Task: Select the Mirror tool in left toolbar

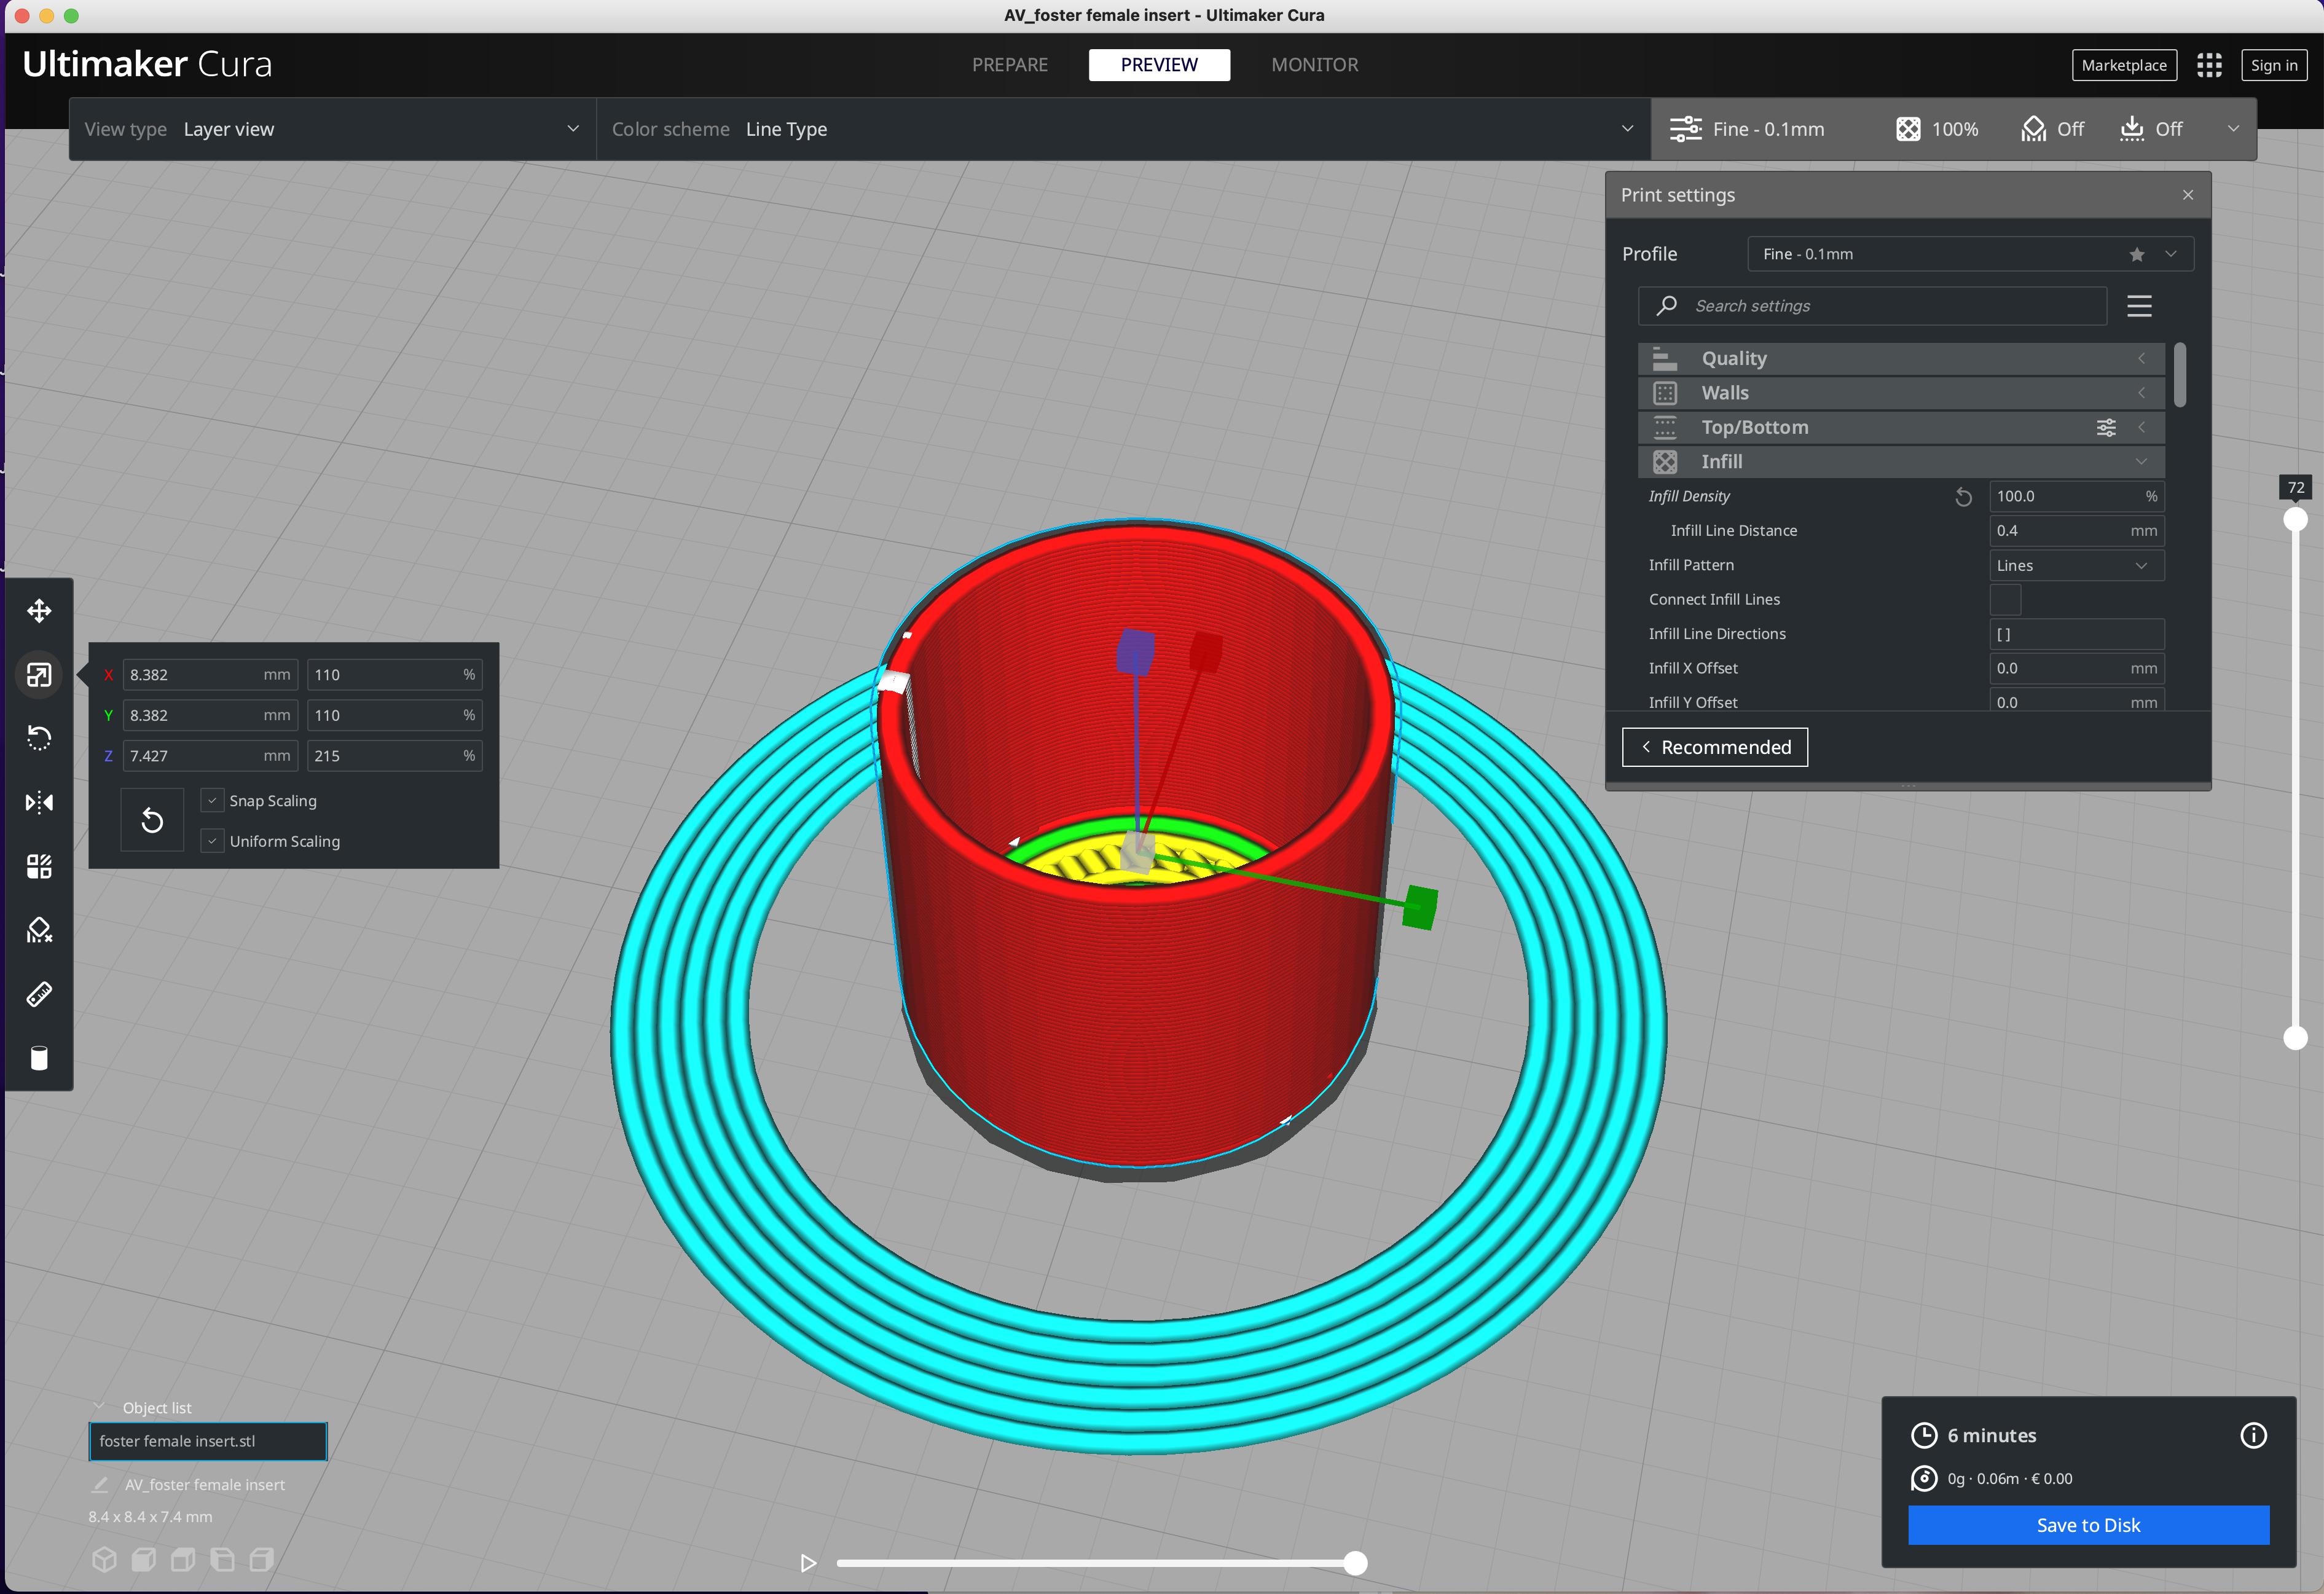Action: 39,802
